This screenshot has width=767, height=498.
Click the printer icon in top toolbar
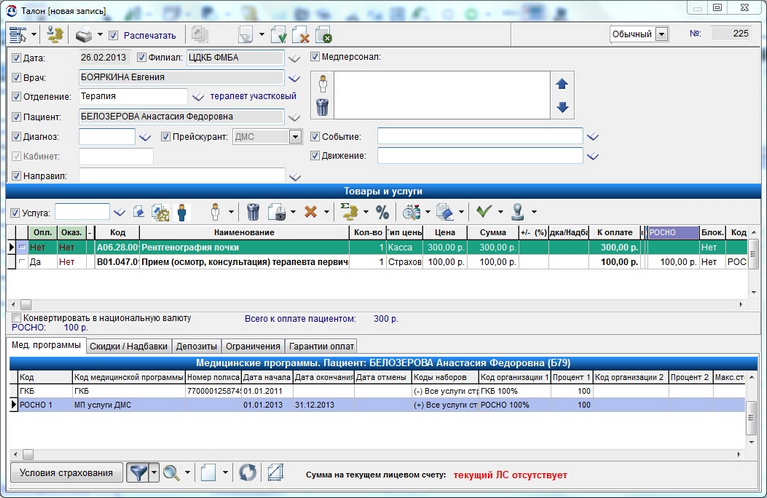84,35
